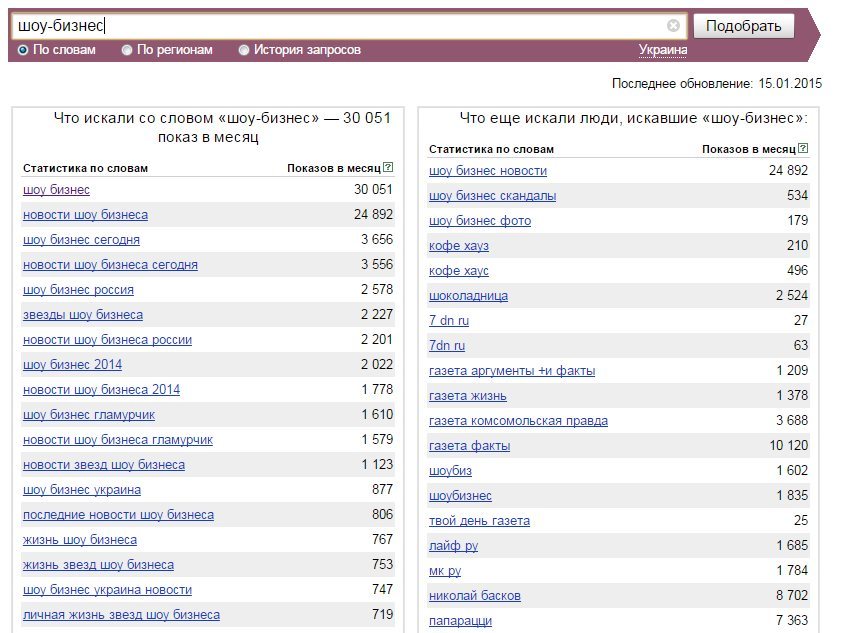
Task: Open help icon beside left 'Показов в месяц'
Action: pos(388,167)
